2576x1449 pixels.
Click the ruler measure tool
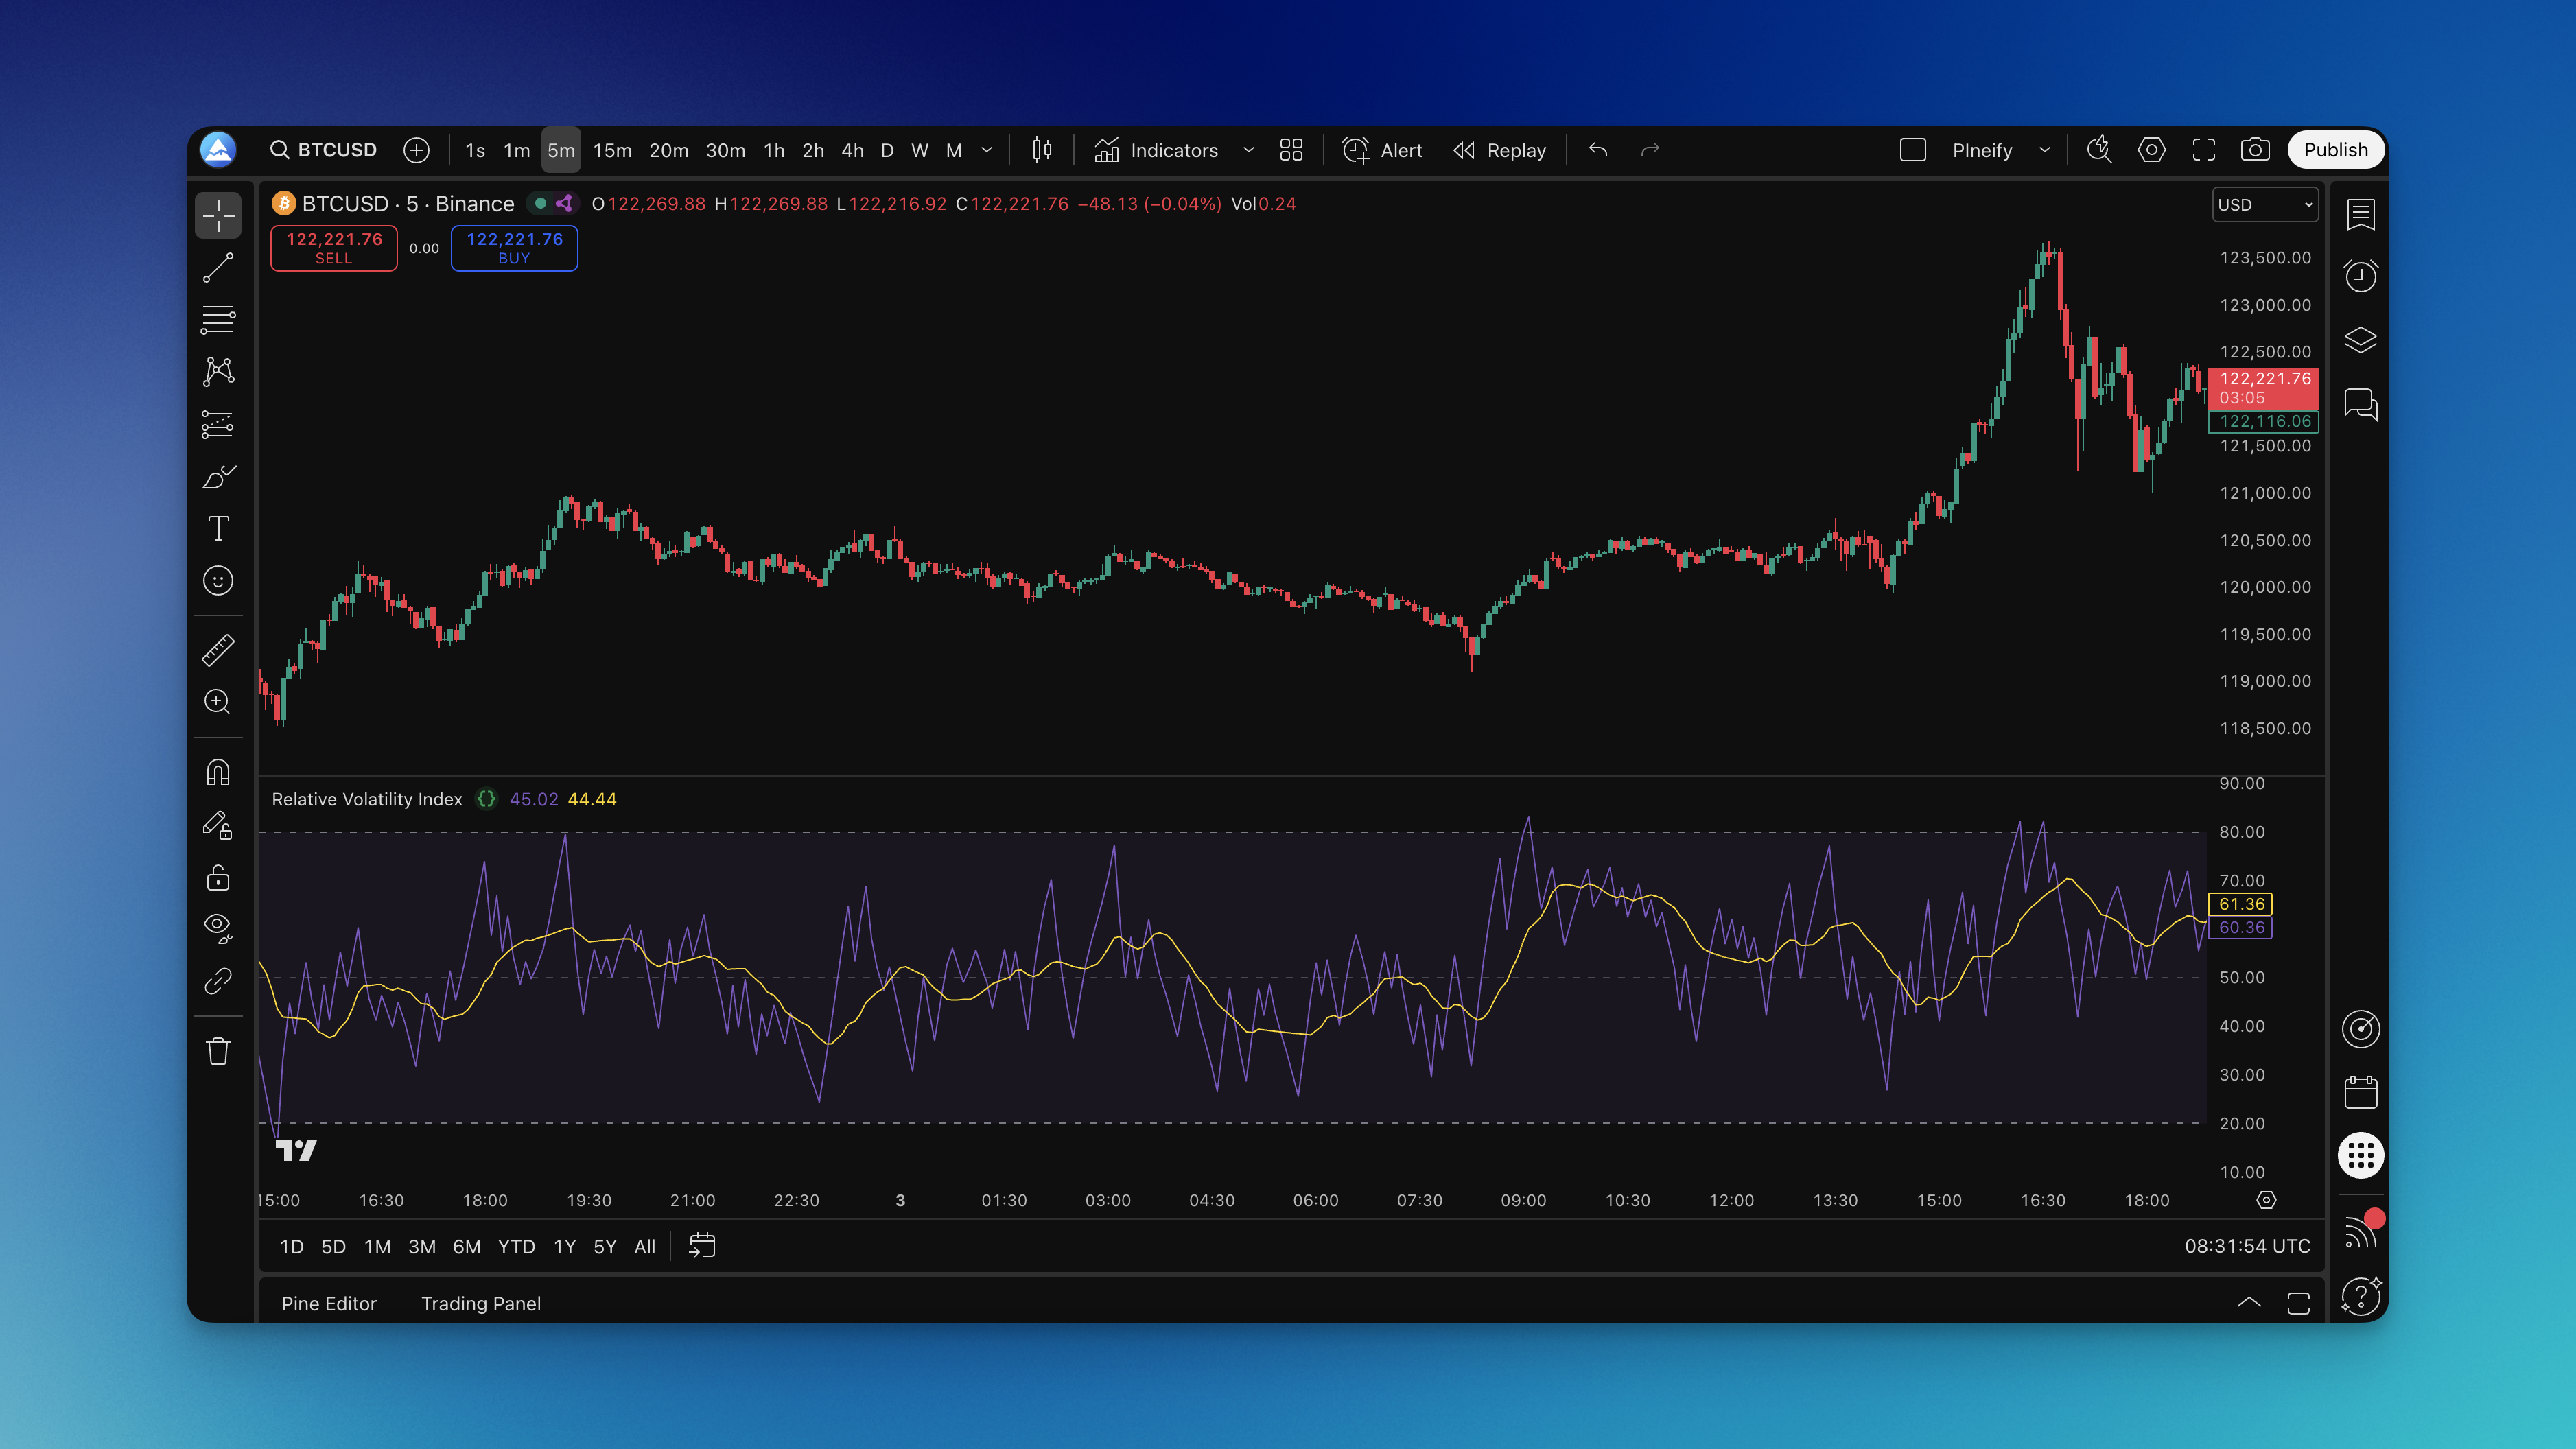[x=218, y=650]
